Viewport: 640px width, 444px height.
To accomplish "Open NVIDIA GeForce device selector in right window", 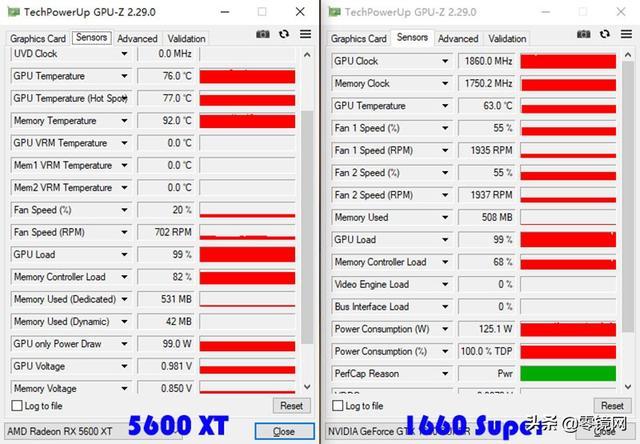I will pos(414,431).
